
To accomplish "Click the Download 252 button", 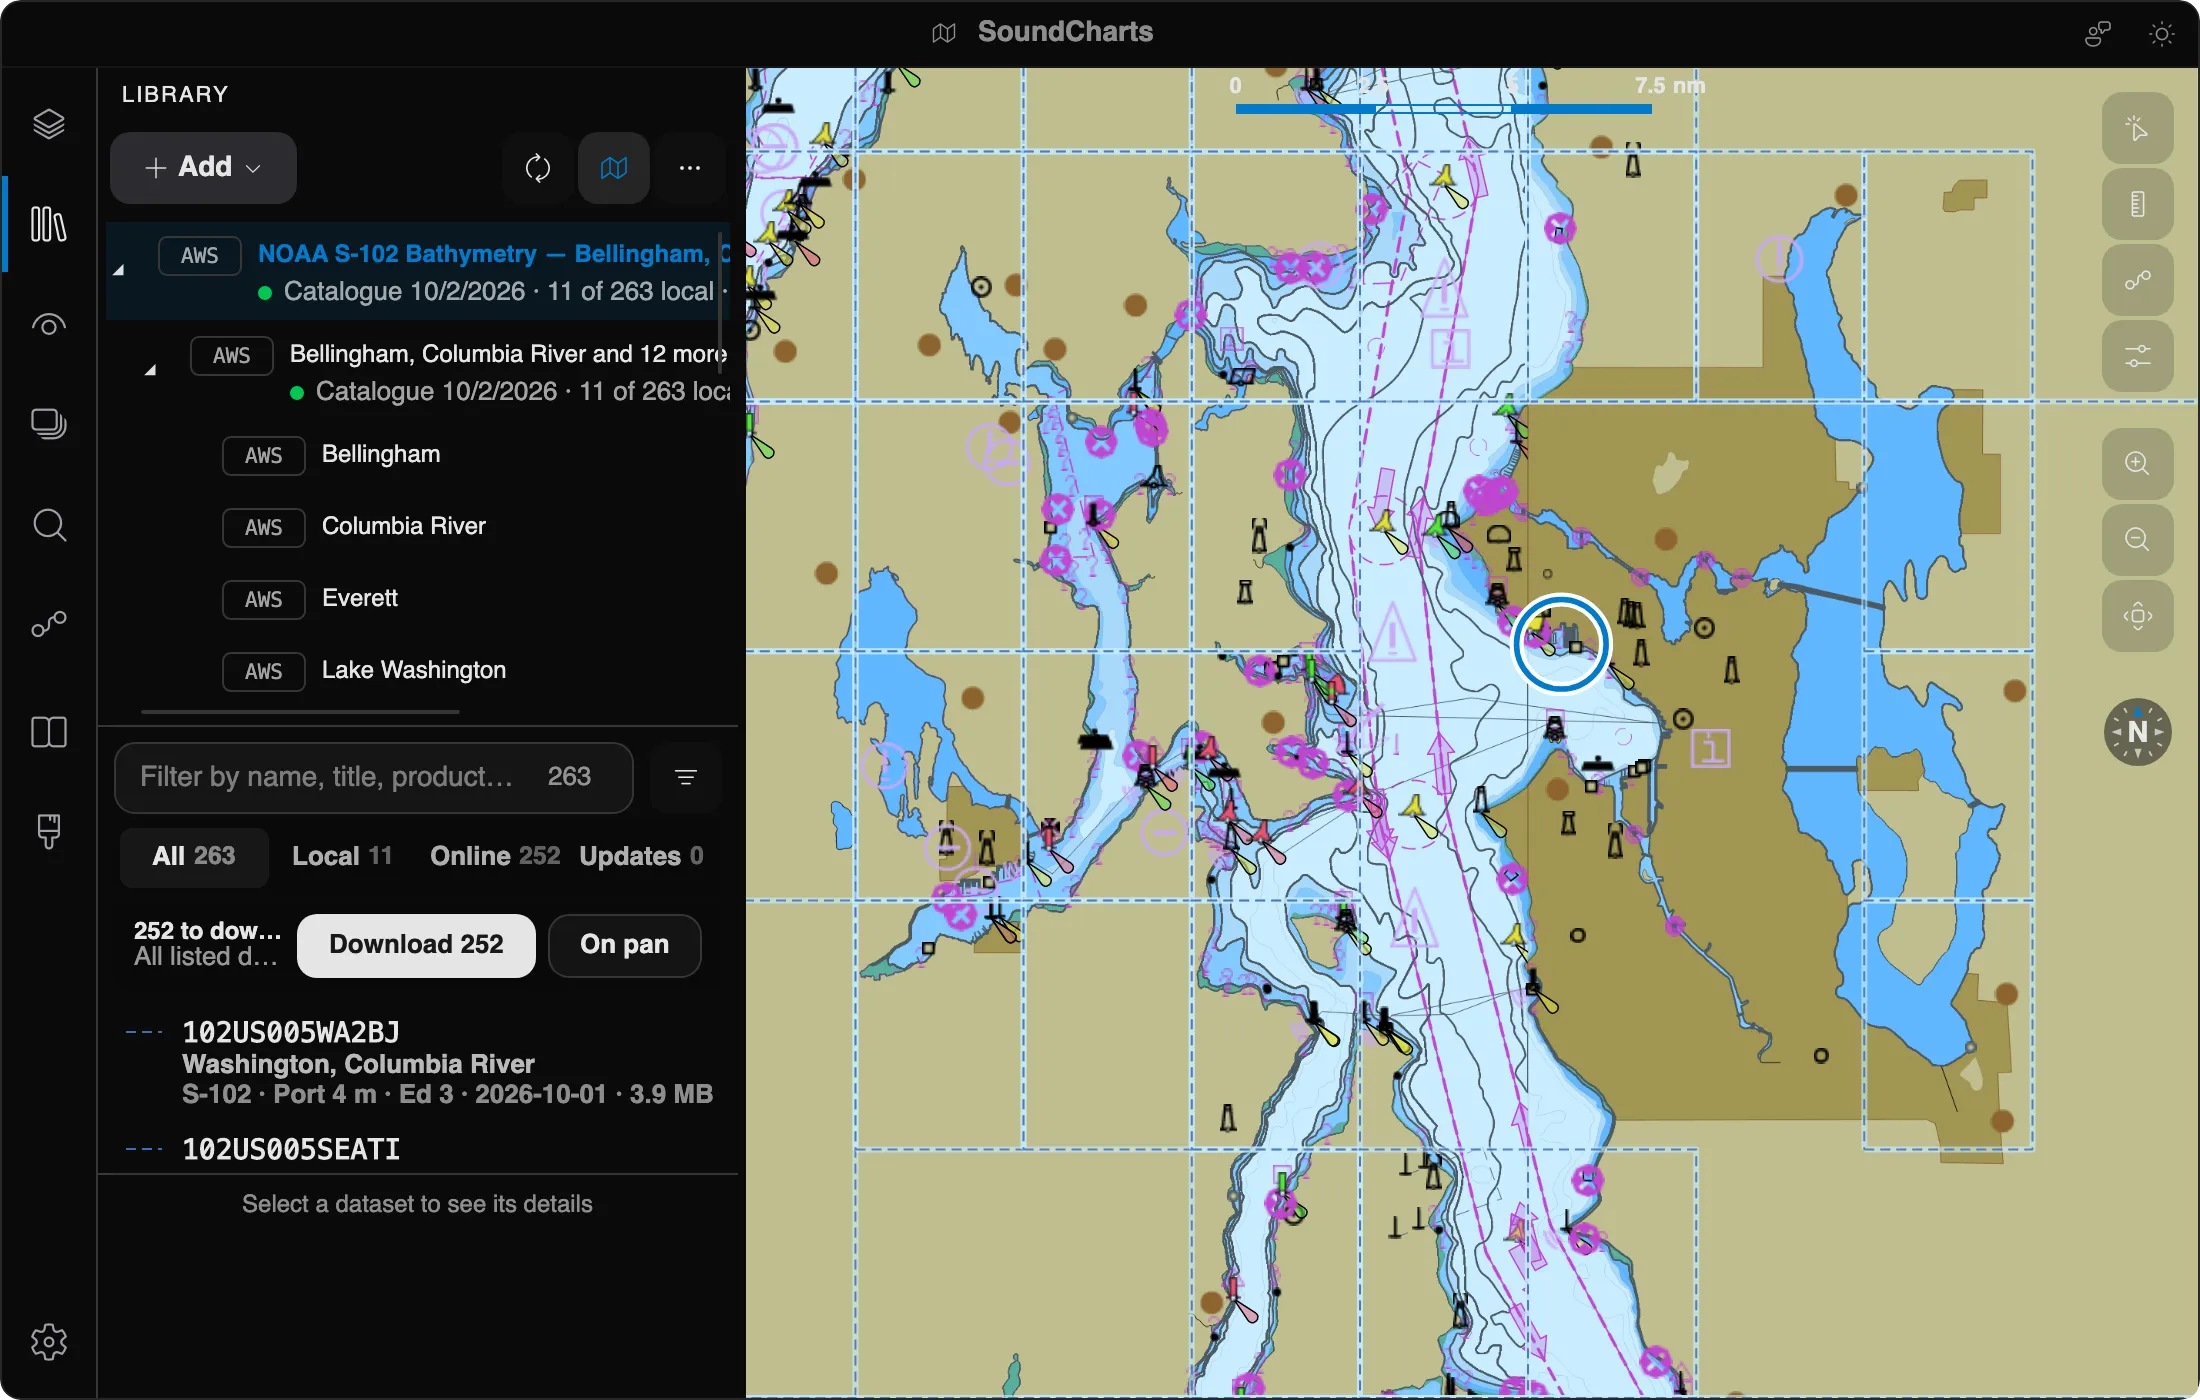I will (416, 945).
